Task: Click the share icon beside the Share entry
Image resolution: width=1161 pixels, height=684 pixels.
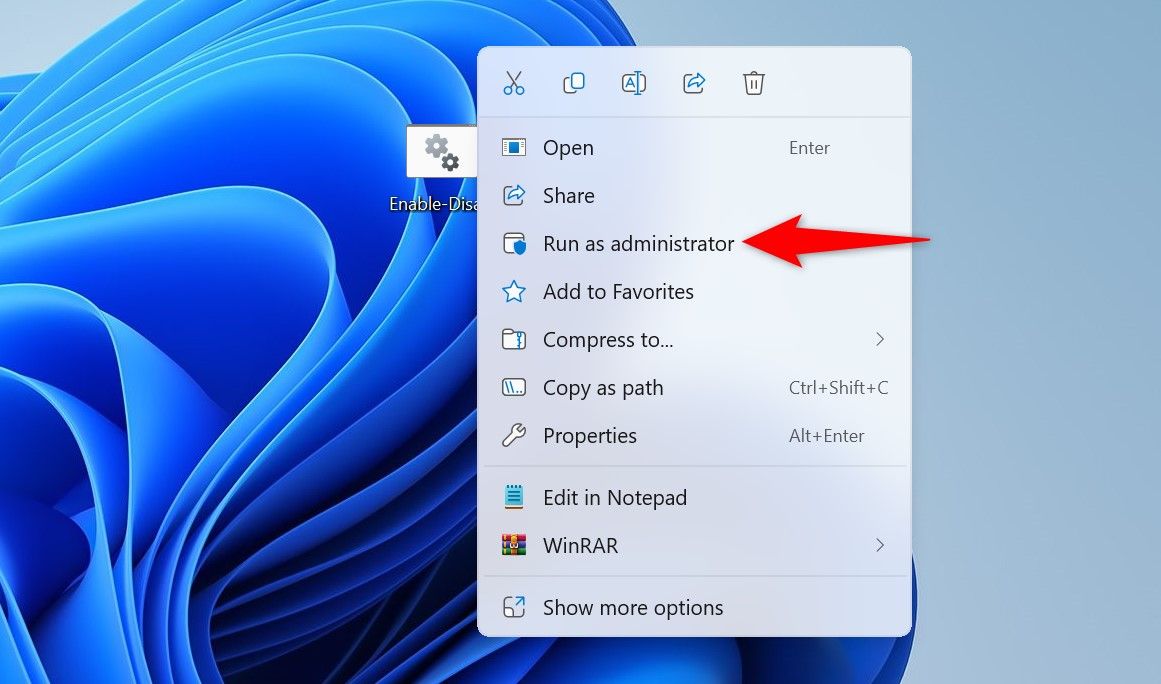Action: [x=514, y=195]
